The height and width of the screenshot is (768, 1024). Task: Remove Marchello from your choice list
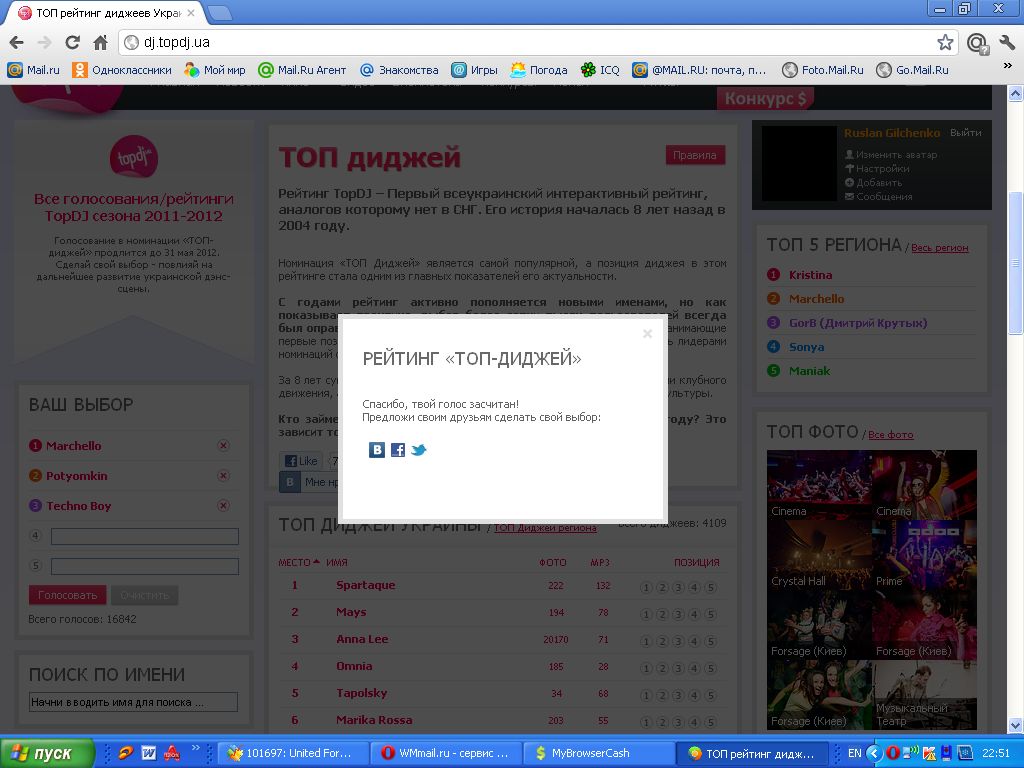pyautogui.click(x=223, y=445)
